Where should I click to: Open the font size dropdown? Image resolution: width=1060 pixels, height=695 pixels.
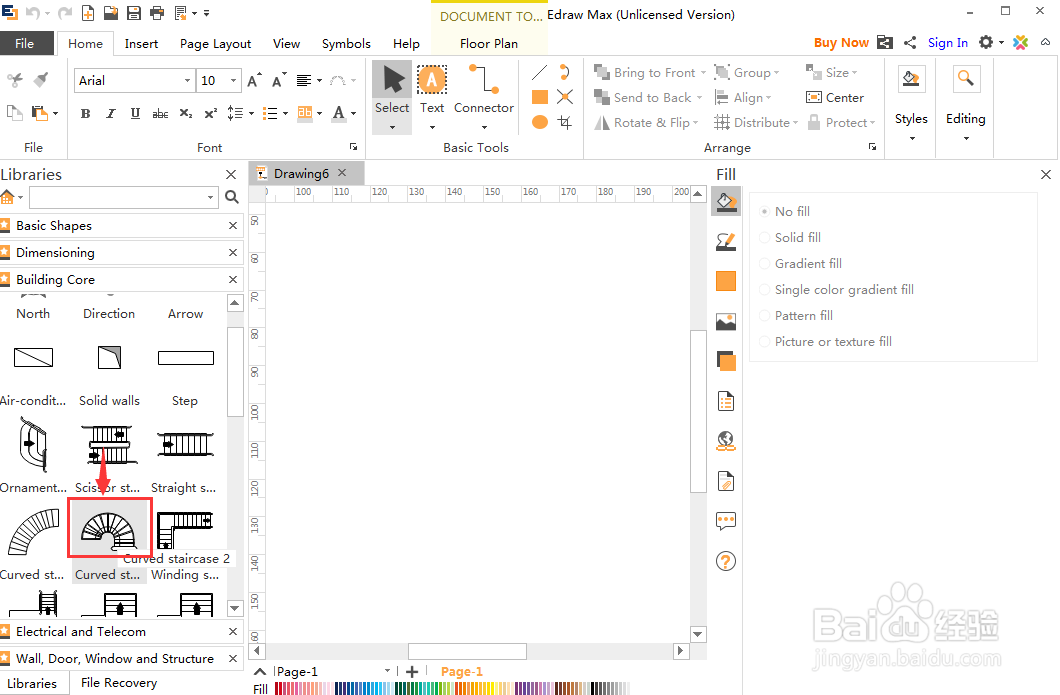233,80
